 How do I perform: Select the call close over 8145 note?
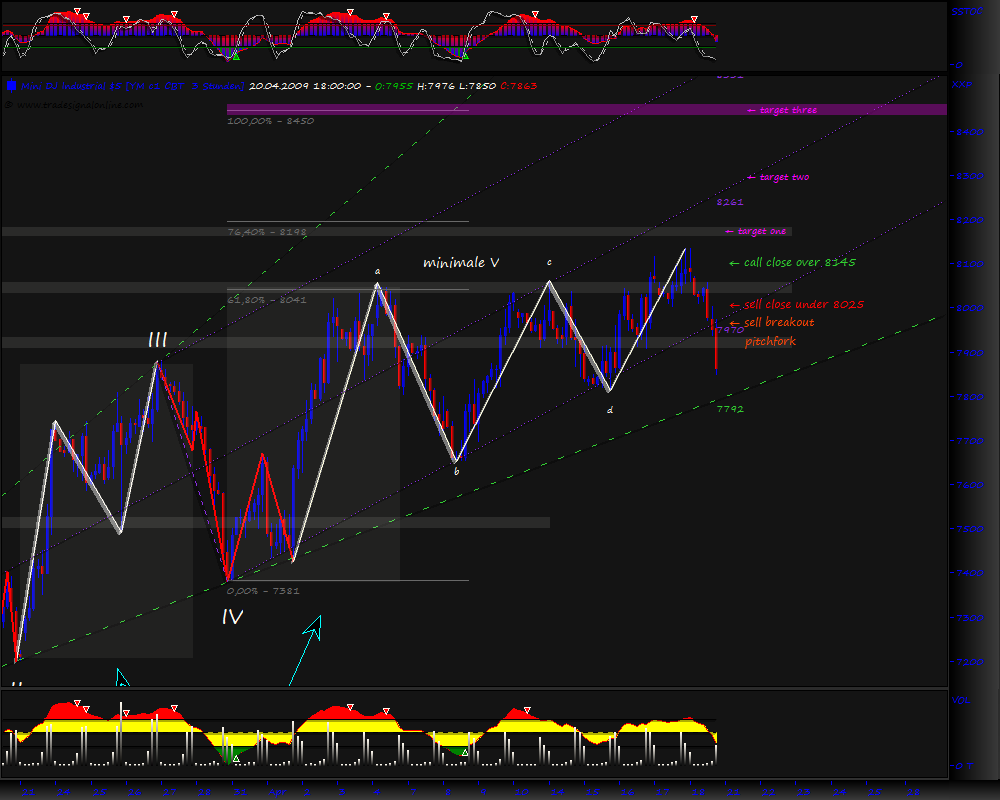[792, 262]
